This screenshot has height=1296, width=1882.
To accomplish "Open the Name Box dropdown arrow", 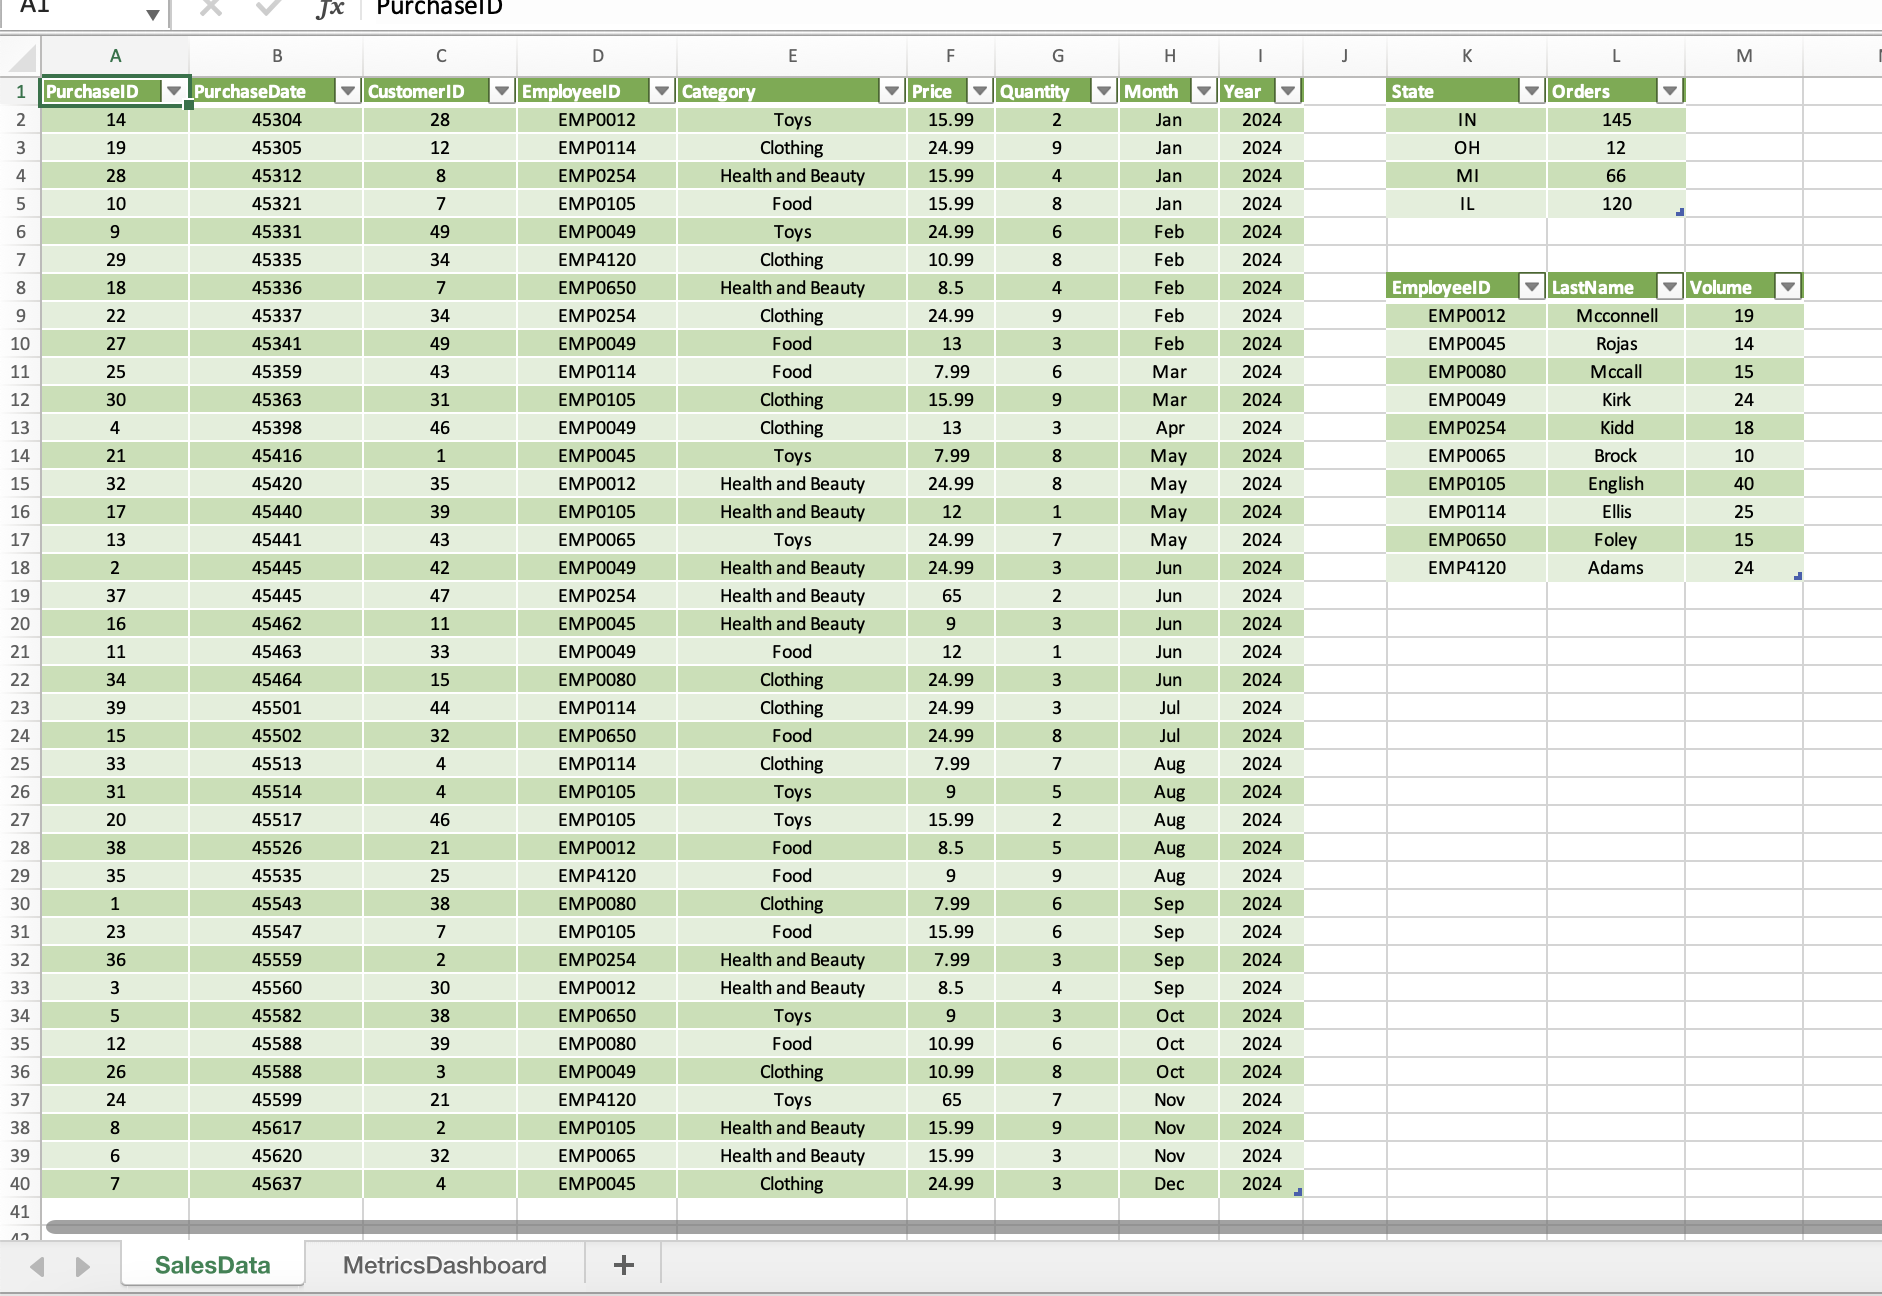I will pos(155,14).
